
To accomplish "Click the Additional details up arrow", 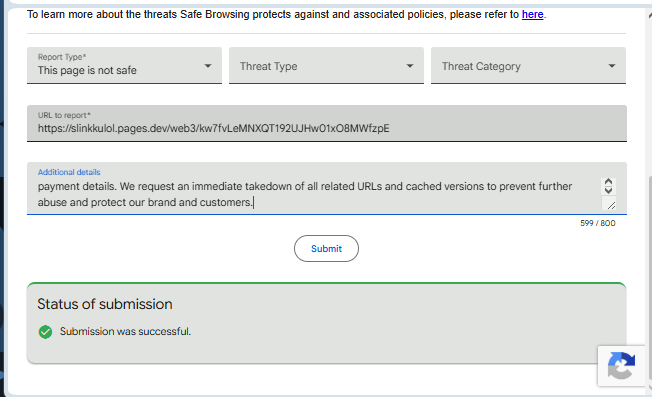I will click(608, 182).
